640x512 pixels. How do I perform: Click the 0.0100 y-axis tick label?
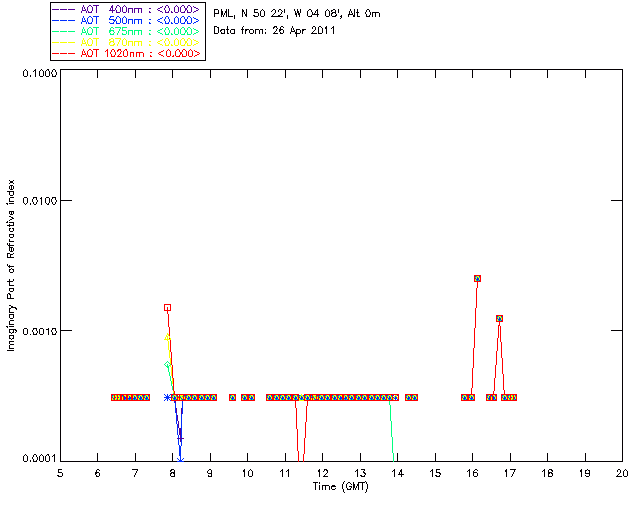[40, 200]
